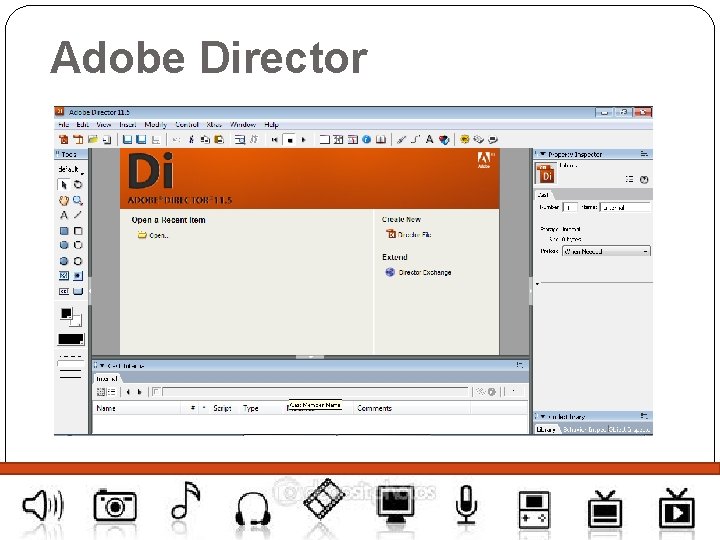
Task: Open library panel options menu icon
Action: click(644, 416)
